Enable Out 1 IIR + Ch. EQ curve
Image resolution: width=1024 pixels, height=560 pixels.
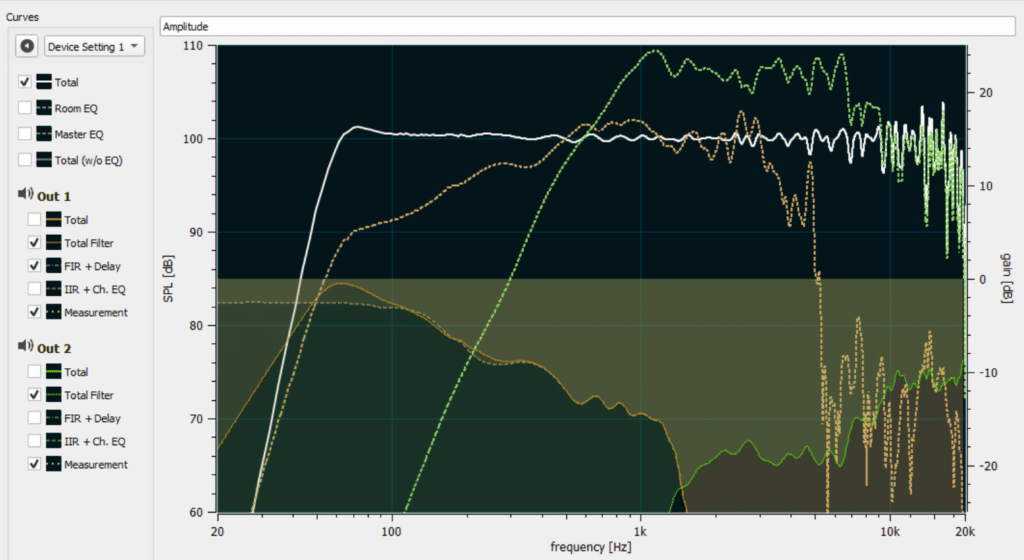tap(35, 289)
